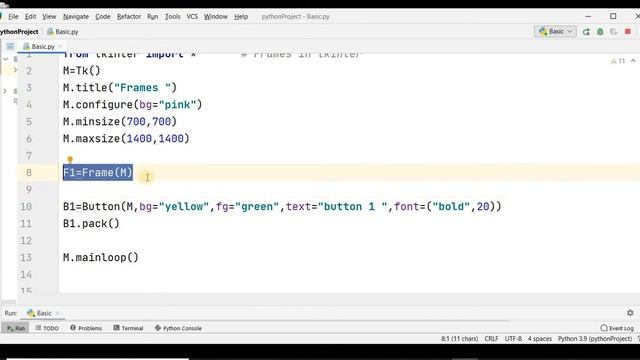This screenshot has width=640, height=360.
Task: Click Basic.py in the breadcrumb bar
Action: (62, 31)
